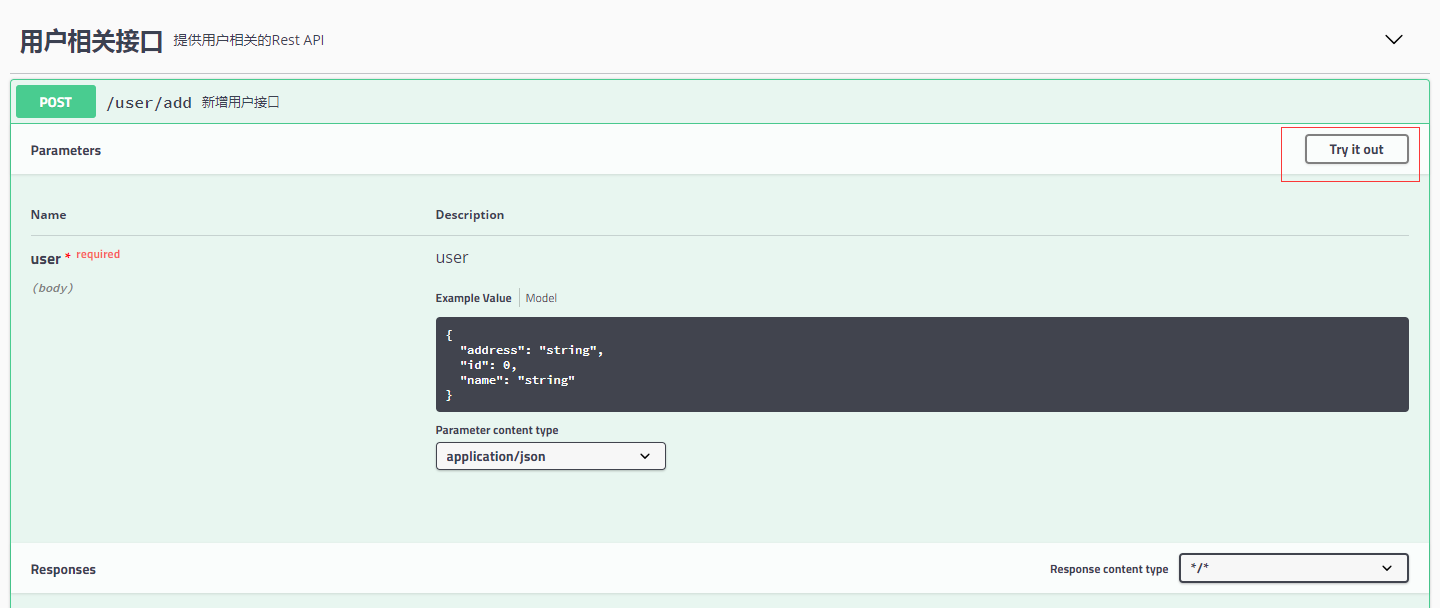Click the 新增用户接口 endpoint summary
Screen dimensions: 1440x608
pos(240,102)
